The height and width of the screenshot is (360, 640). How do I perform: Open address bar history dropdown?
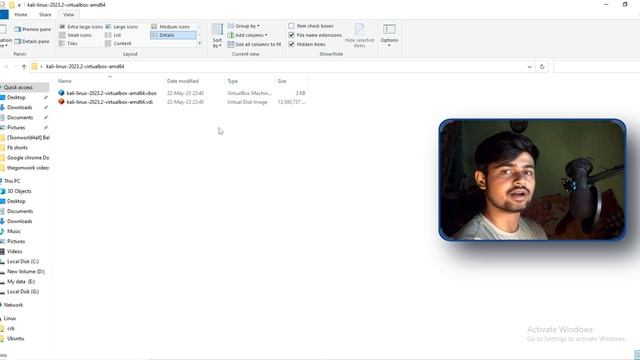tap(529, 67)
